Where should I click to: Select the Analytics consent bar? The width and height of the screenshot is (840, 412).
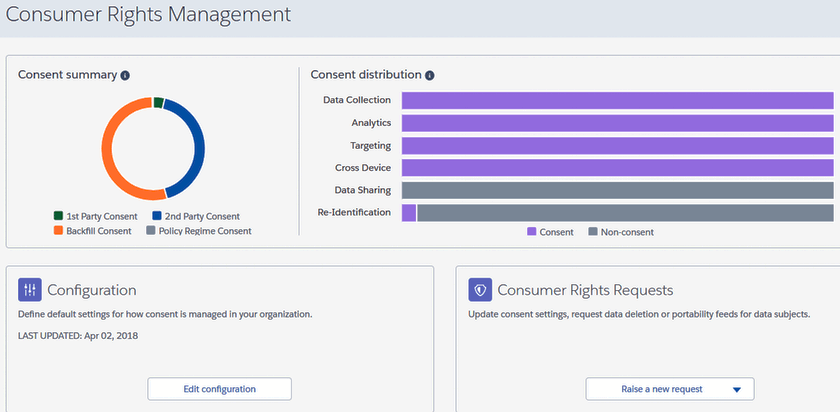point(617,123)
